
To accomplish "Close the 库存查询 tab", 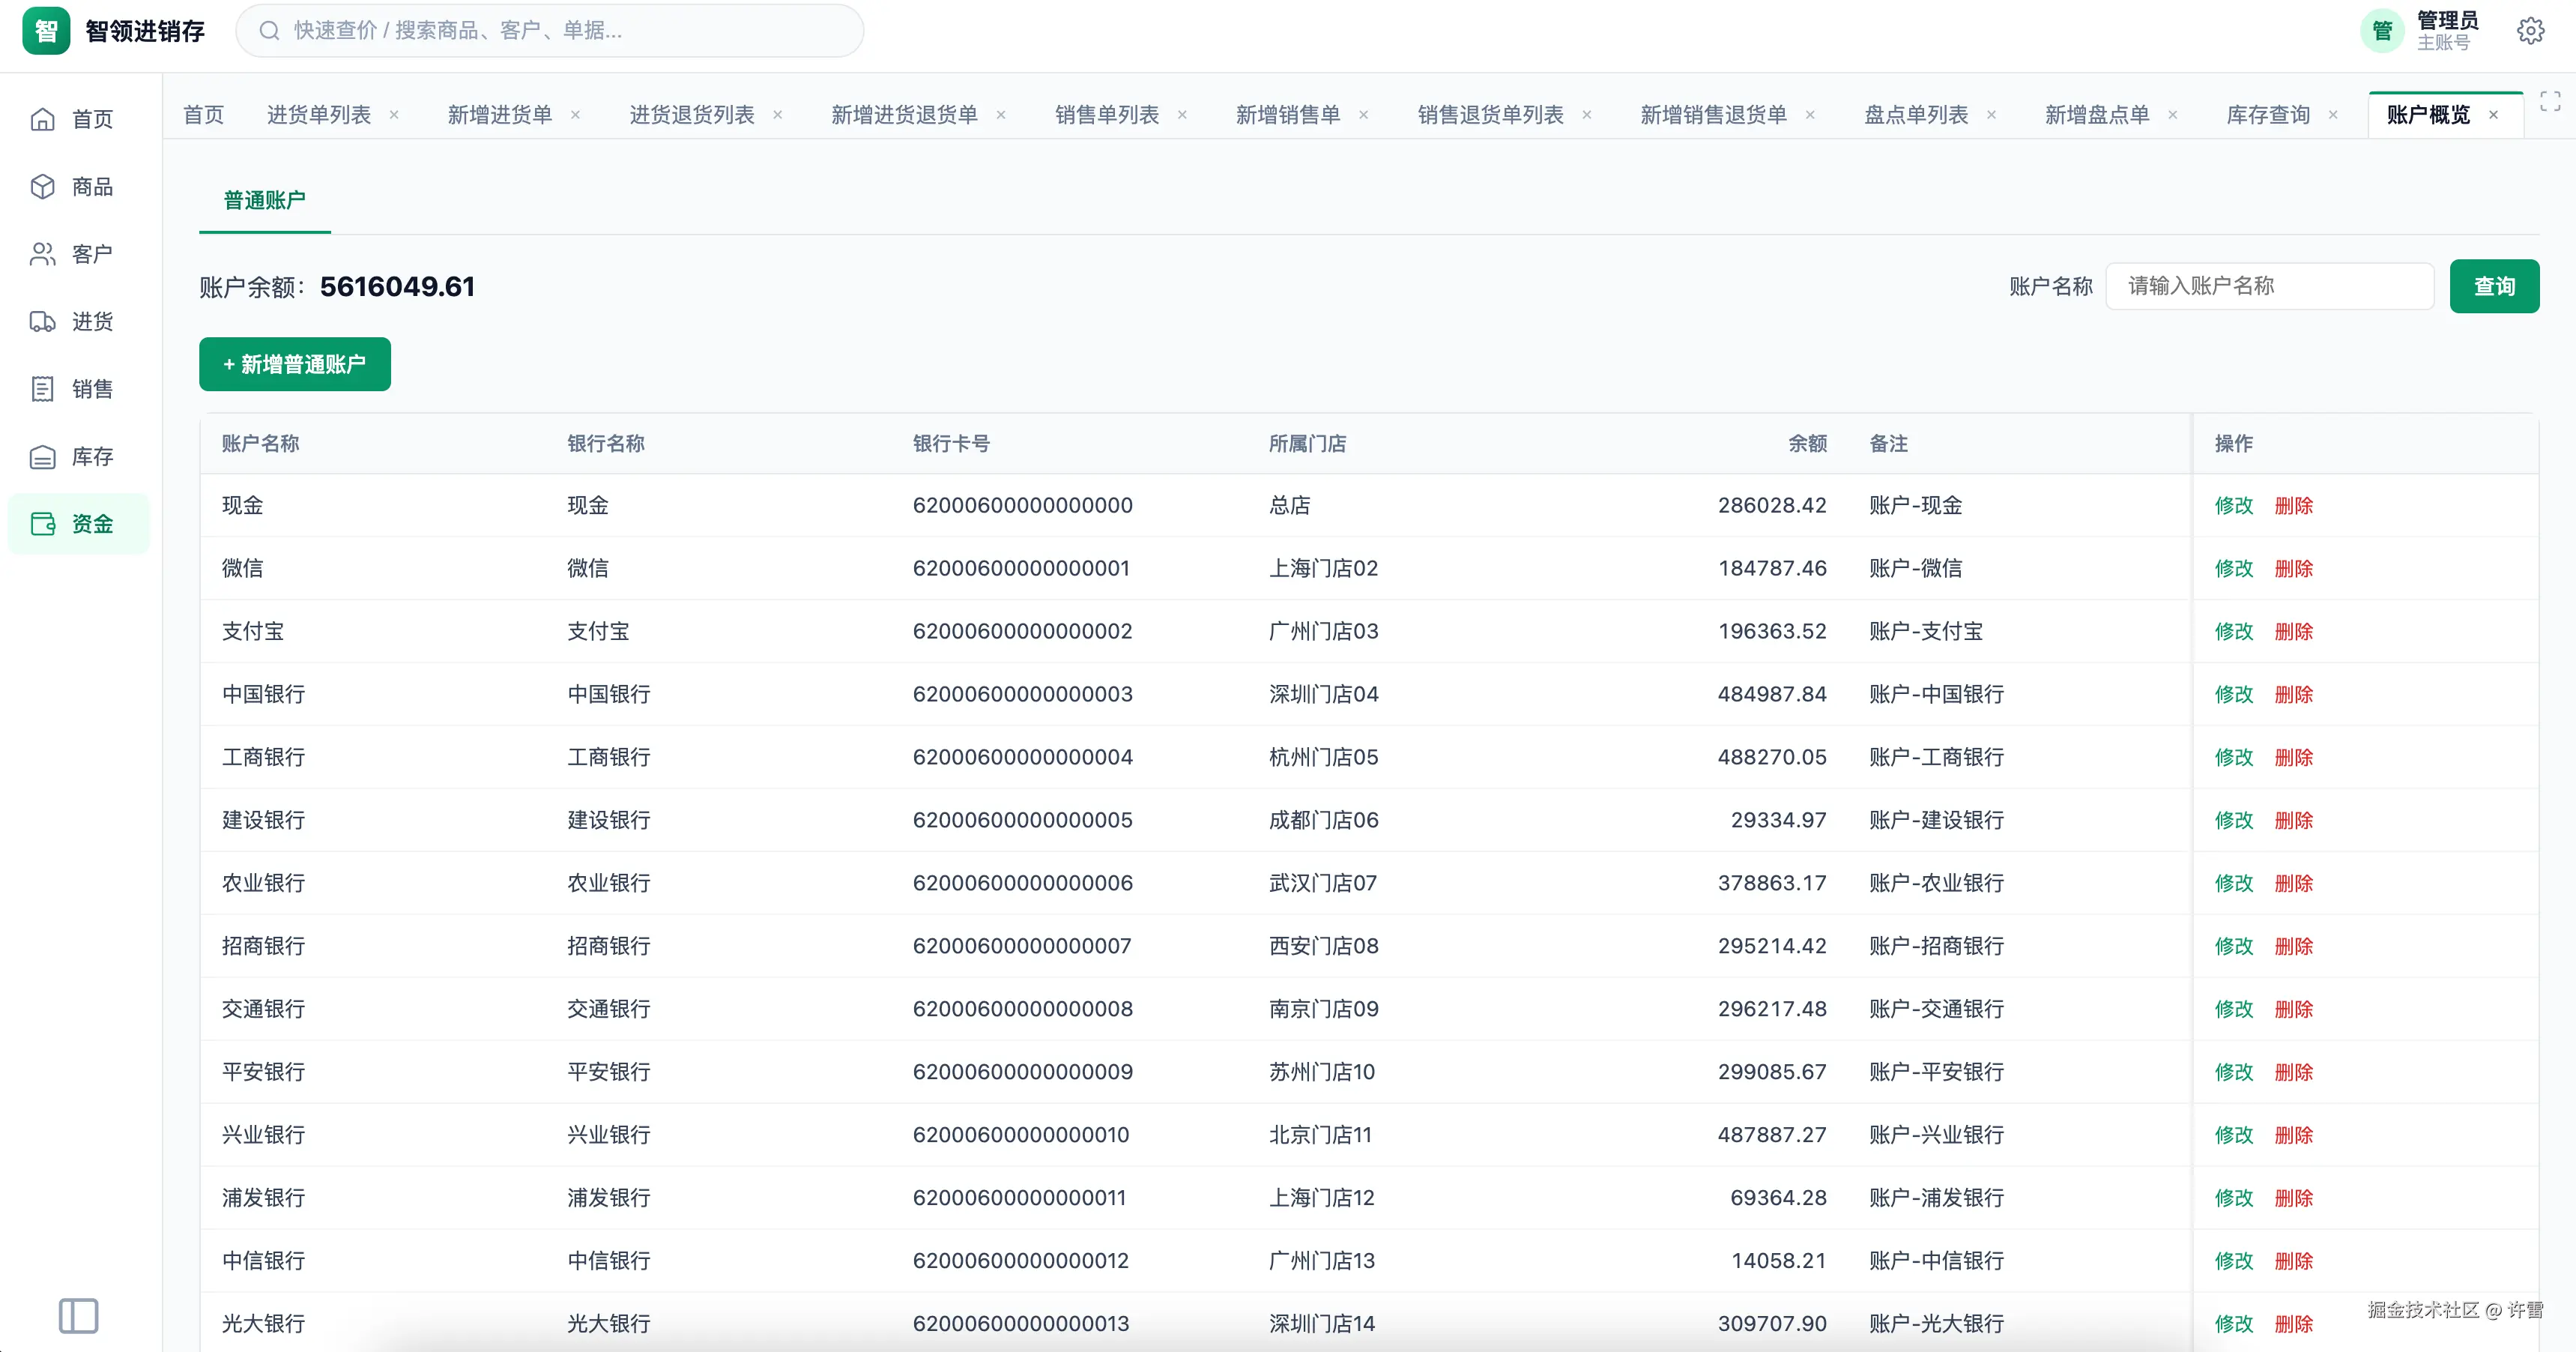I will (2333, 115).
